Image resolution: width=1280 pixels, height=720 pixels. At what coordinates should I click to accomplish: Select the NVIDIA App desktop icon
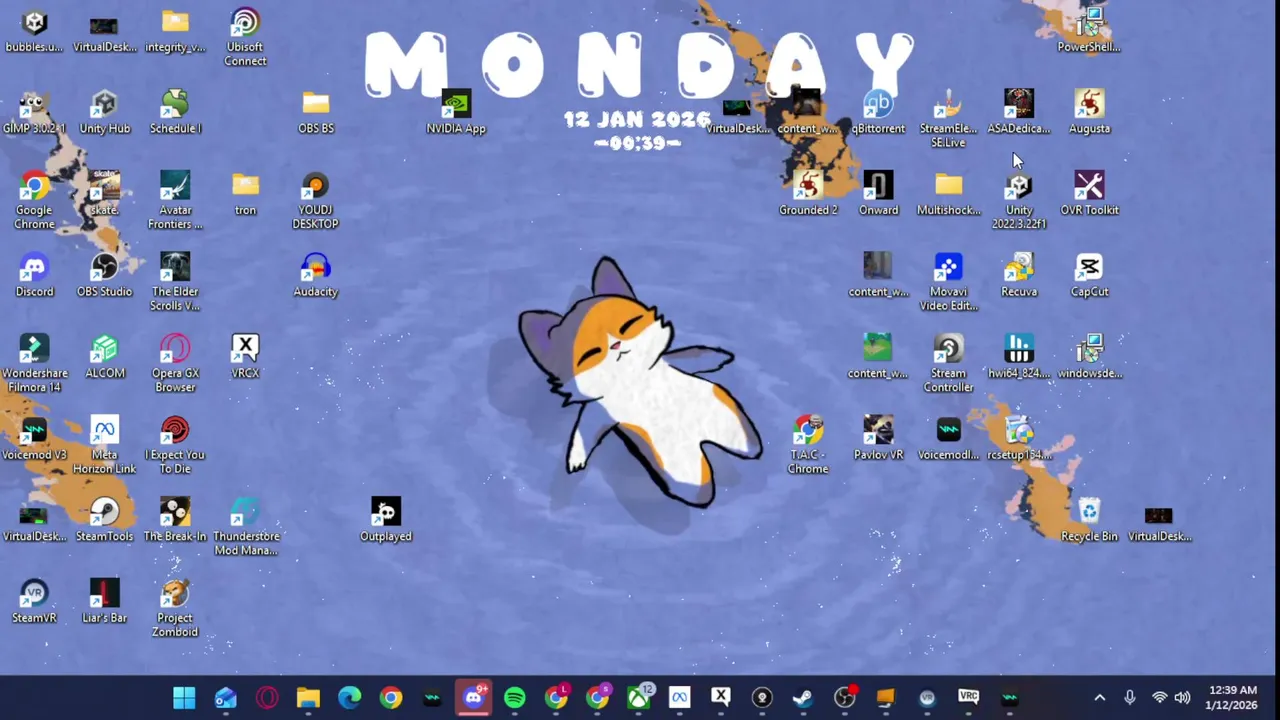coord(455,112)
